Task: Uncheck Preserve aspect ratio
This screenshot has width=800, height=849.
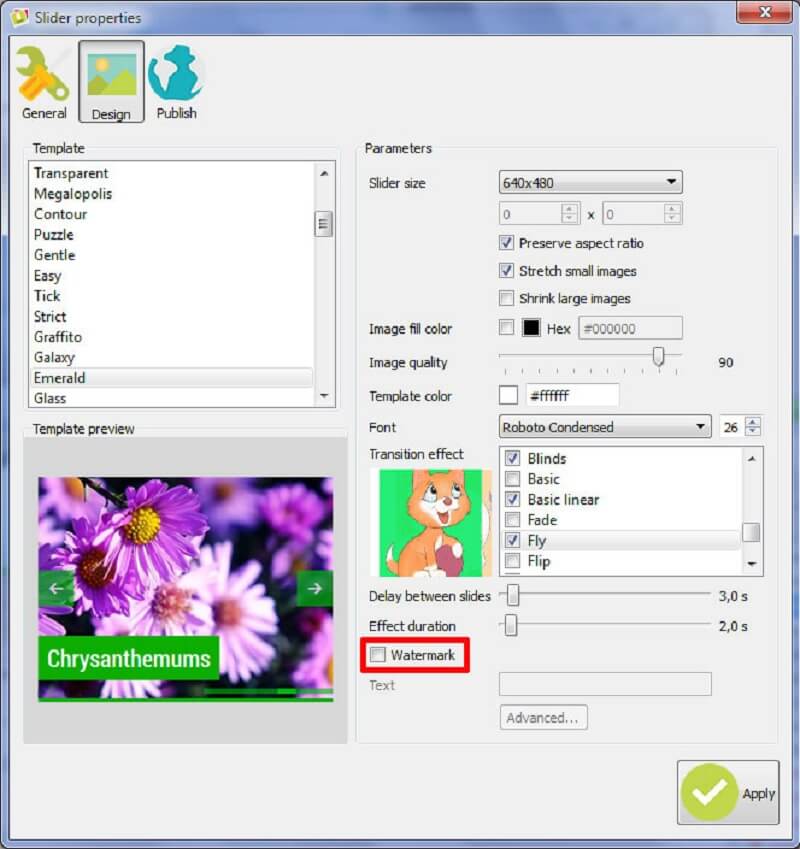Action: tap(508, 243)
